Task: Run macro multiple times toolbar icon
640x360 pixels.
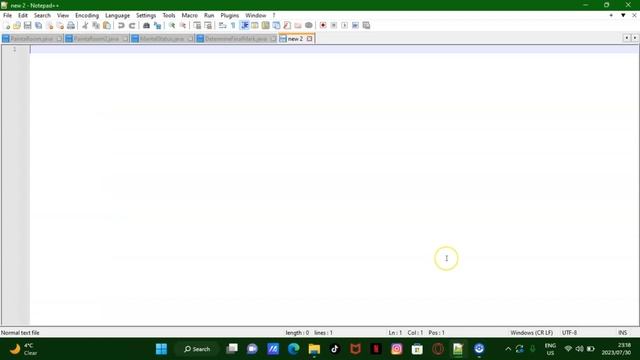Action: click(x=356, y=25)
